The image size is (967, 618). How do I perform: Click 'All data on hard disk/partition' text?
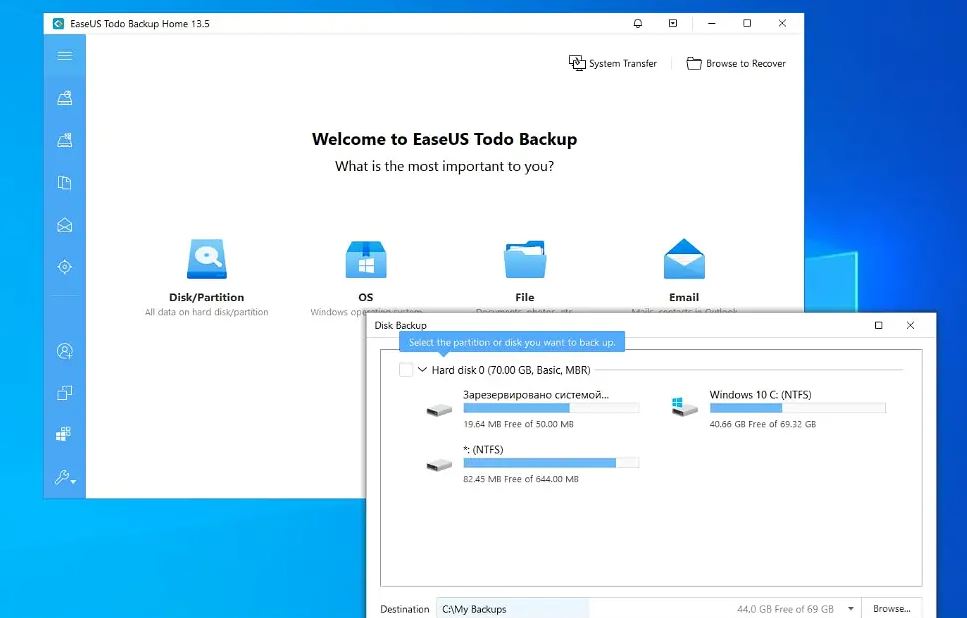tap(207, 312)
